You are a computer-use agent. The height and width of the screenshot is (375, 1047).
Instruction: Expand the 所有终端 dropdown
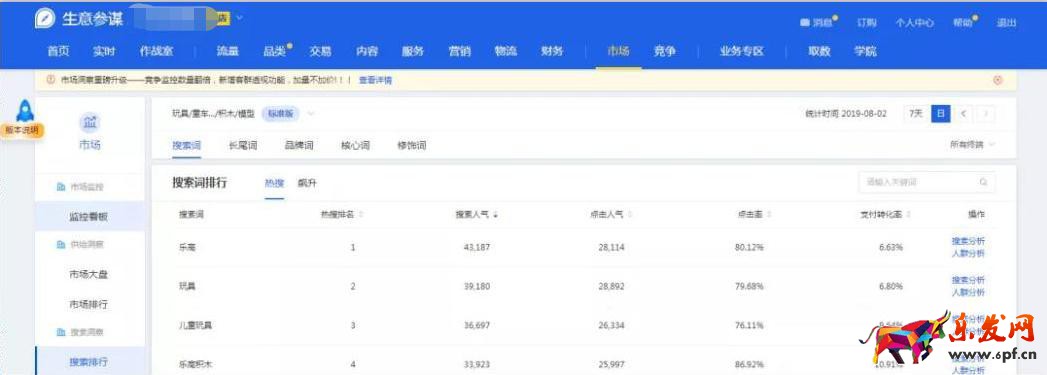[x=972, y=144]
